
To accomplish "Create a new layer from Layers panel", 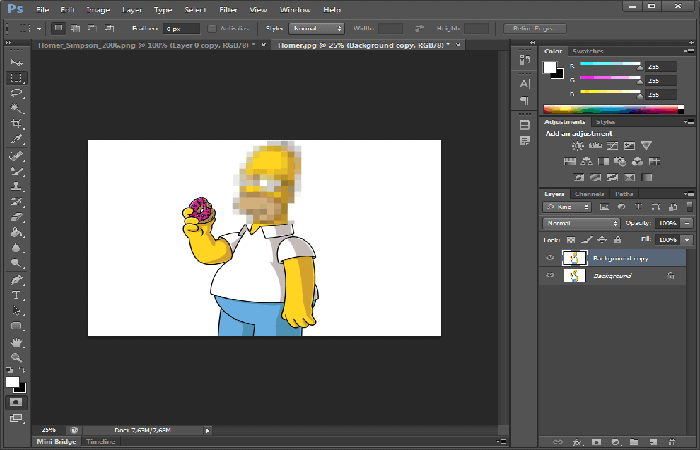I will click(x=653, y=442).
